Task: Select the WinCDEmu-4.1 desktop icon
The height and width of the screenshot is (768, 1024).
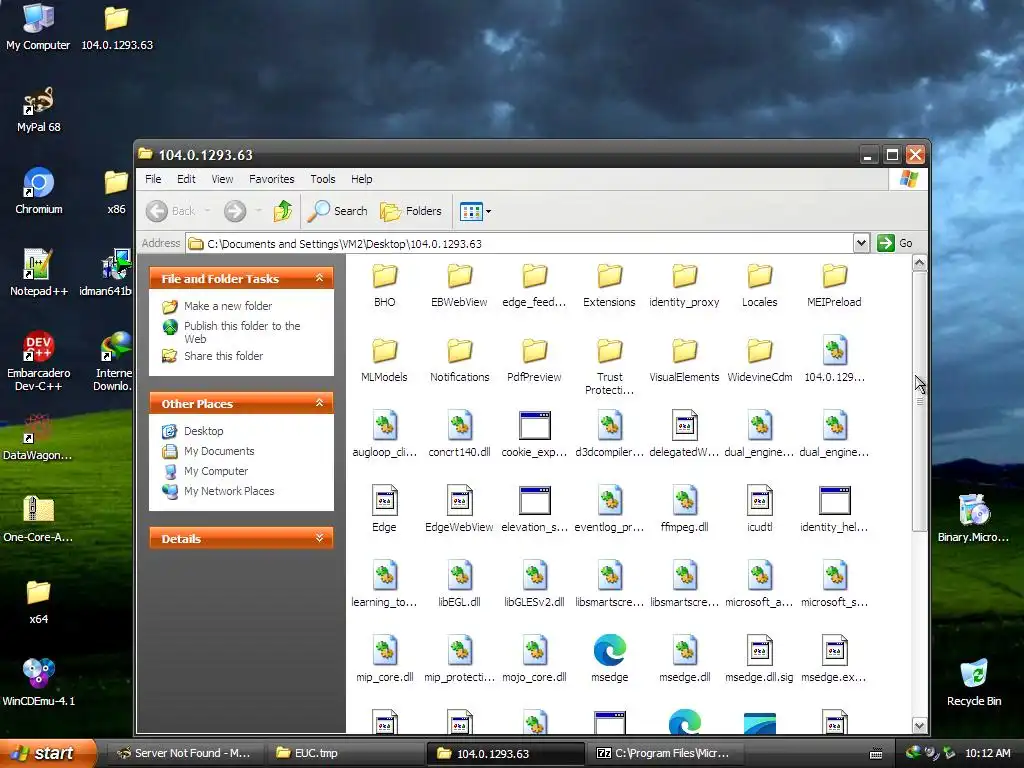Action: coord(39,682)
